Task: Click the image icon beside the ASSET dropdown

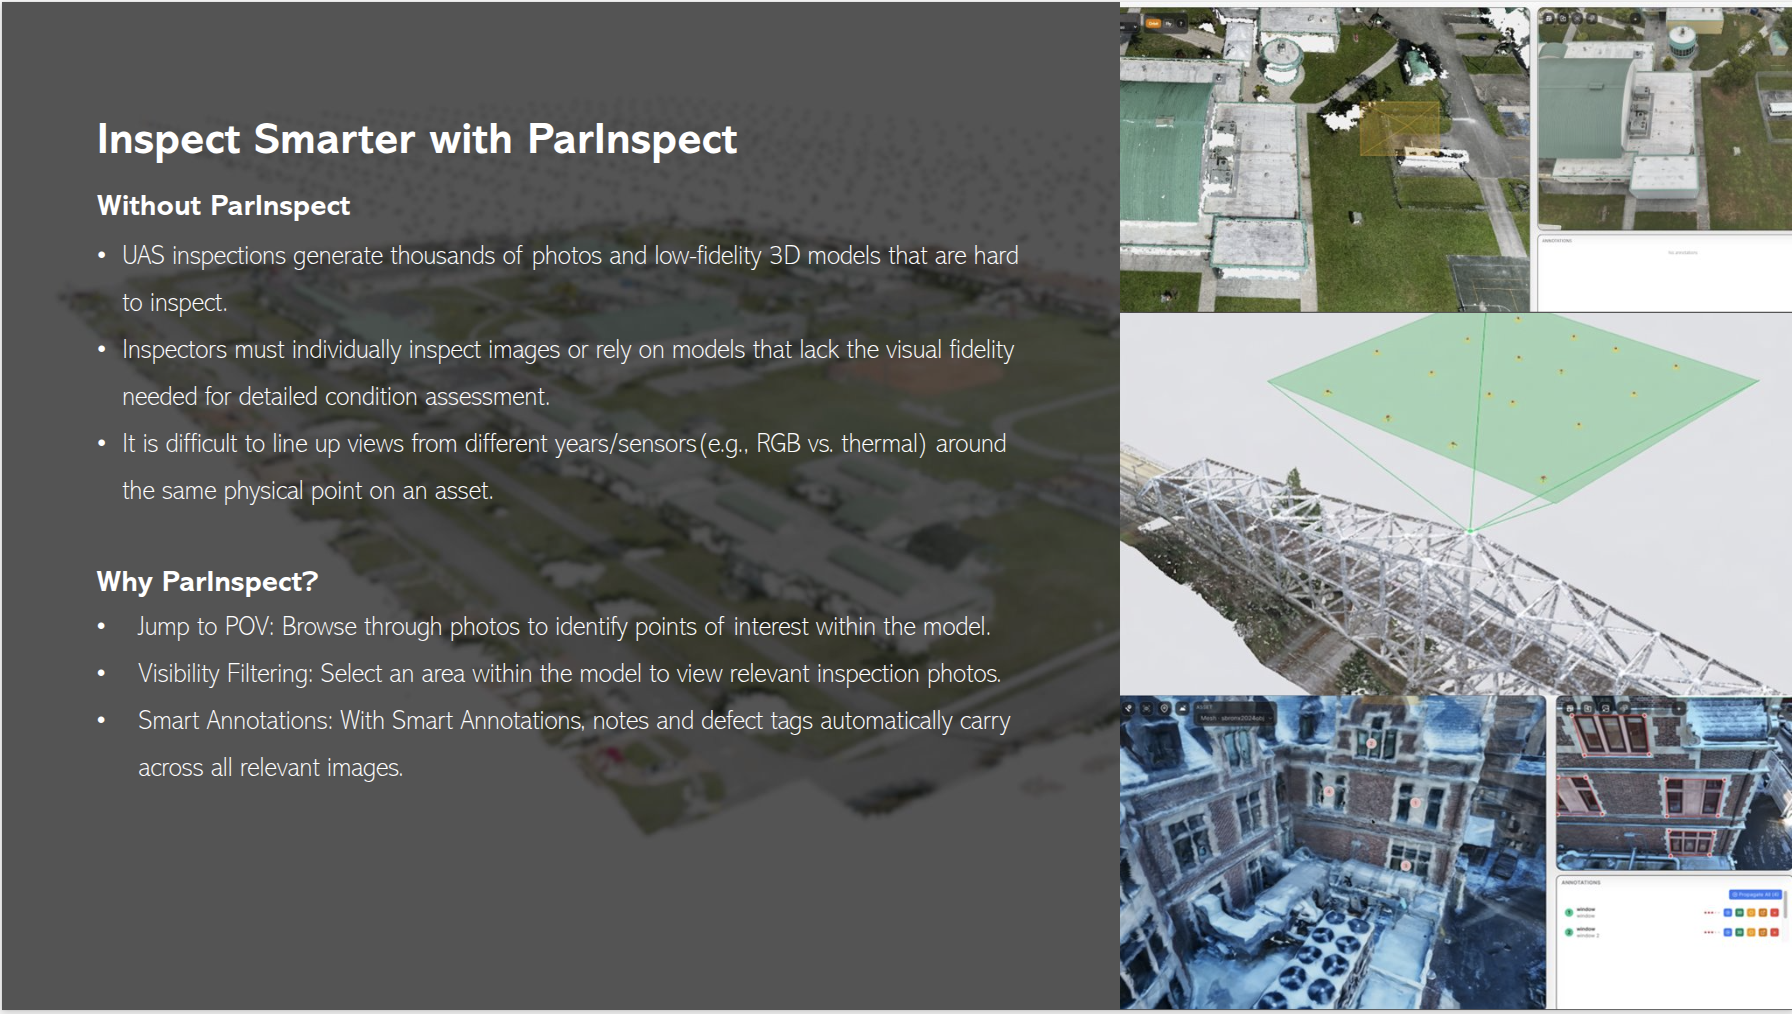Action: coord(1183,708)
